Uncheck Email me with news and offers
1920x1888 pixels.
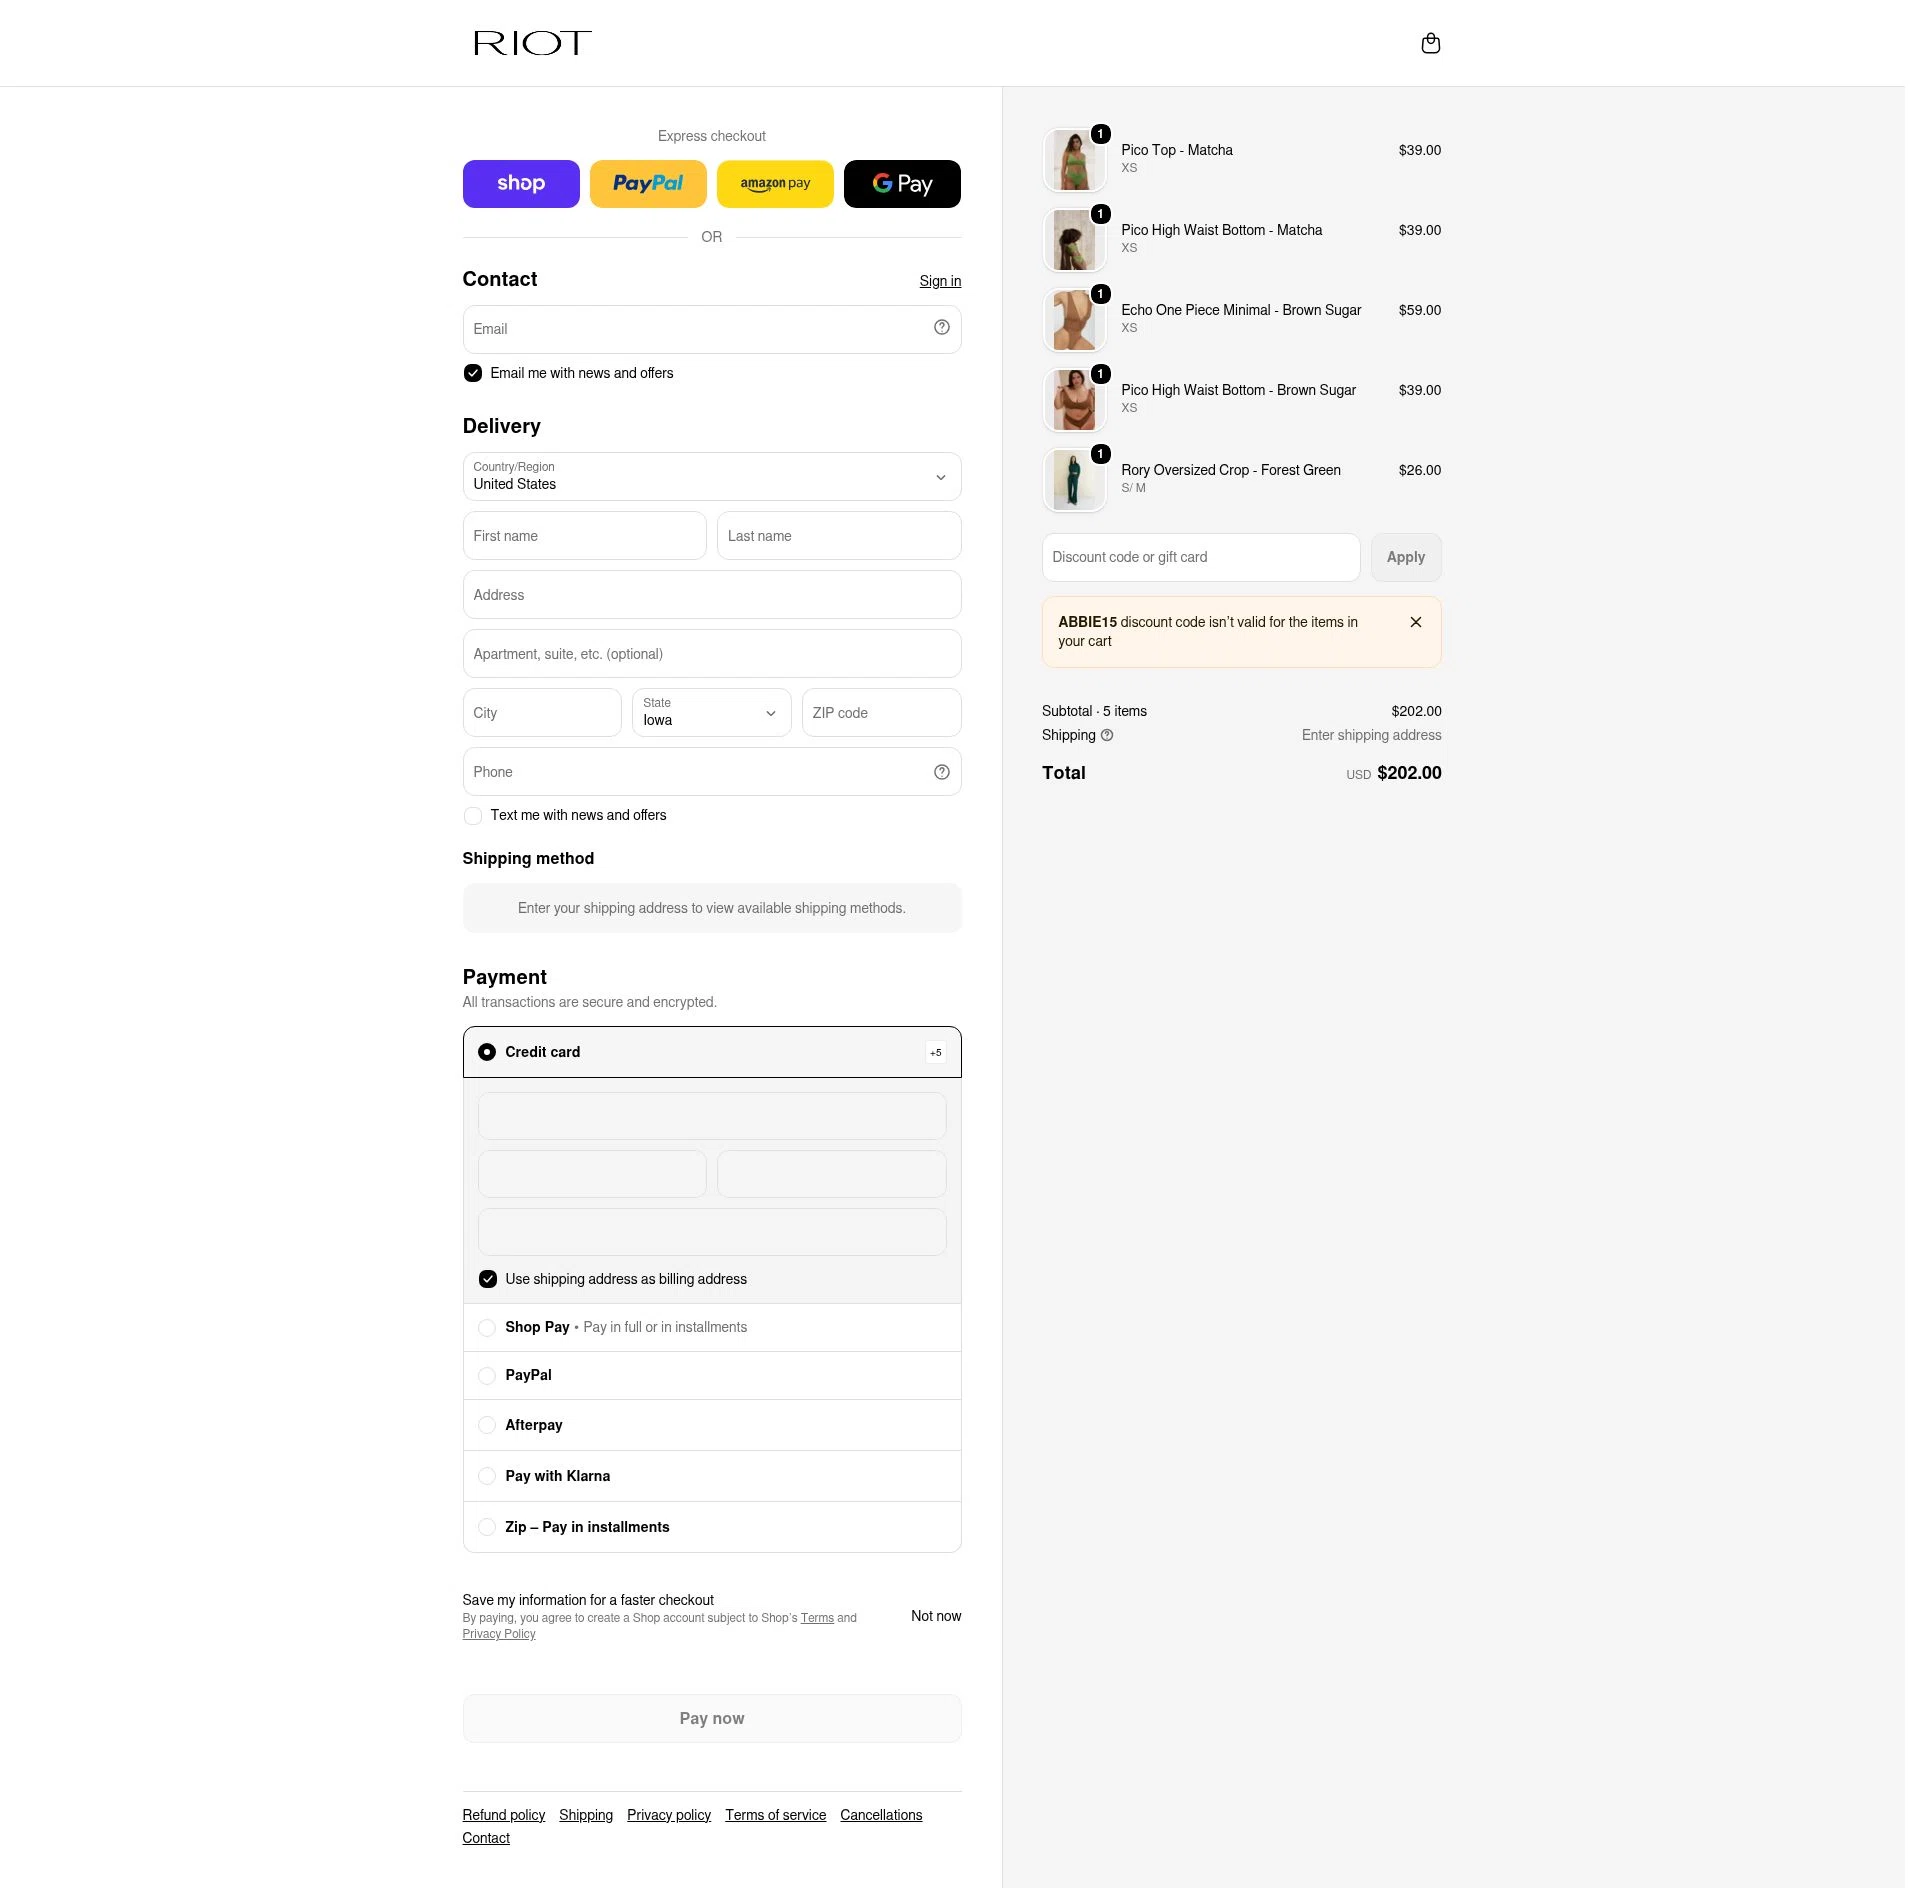(473, 373)
